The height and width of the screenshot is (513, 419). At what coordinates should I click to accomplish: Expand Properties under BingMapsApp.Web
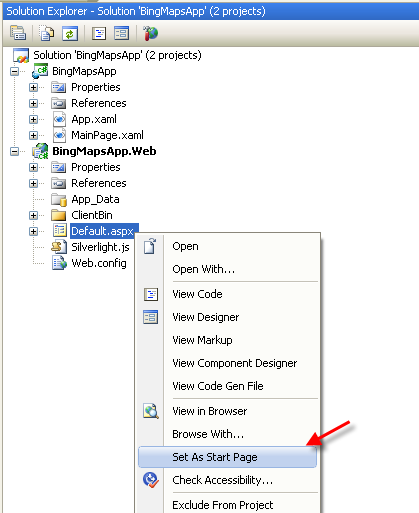[x=33, y=167]
